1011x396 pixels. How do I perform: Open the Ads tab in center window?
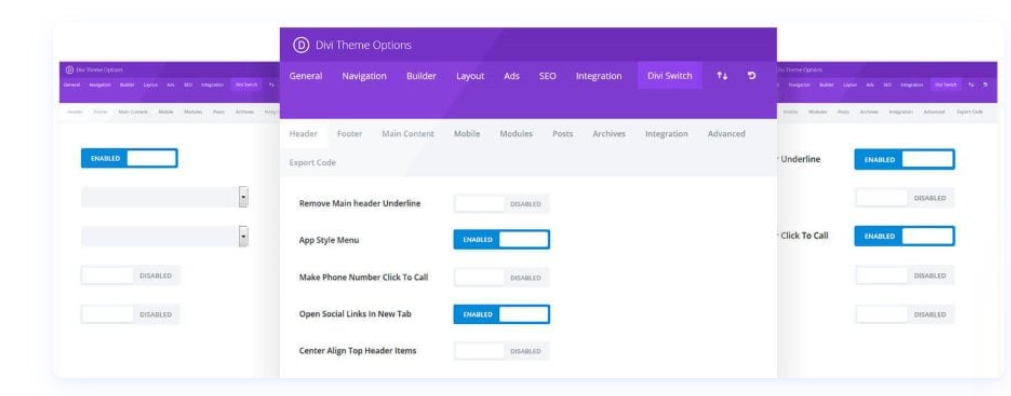pyautogui.click(x=512, y=75)
